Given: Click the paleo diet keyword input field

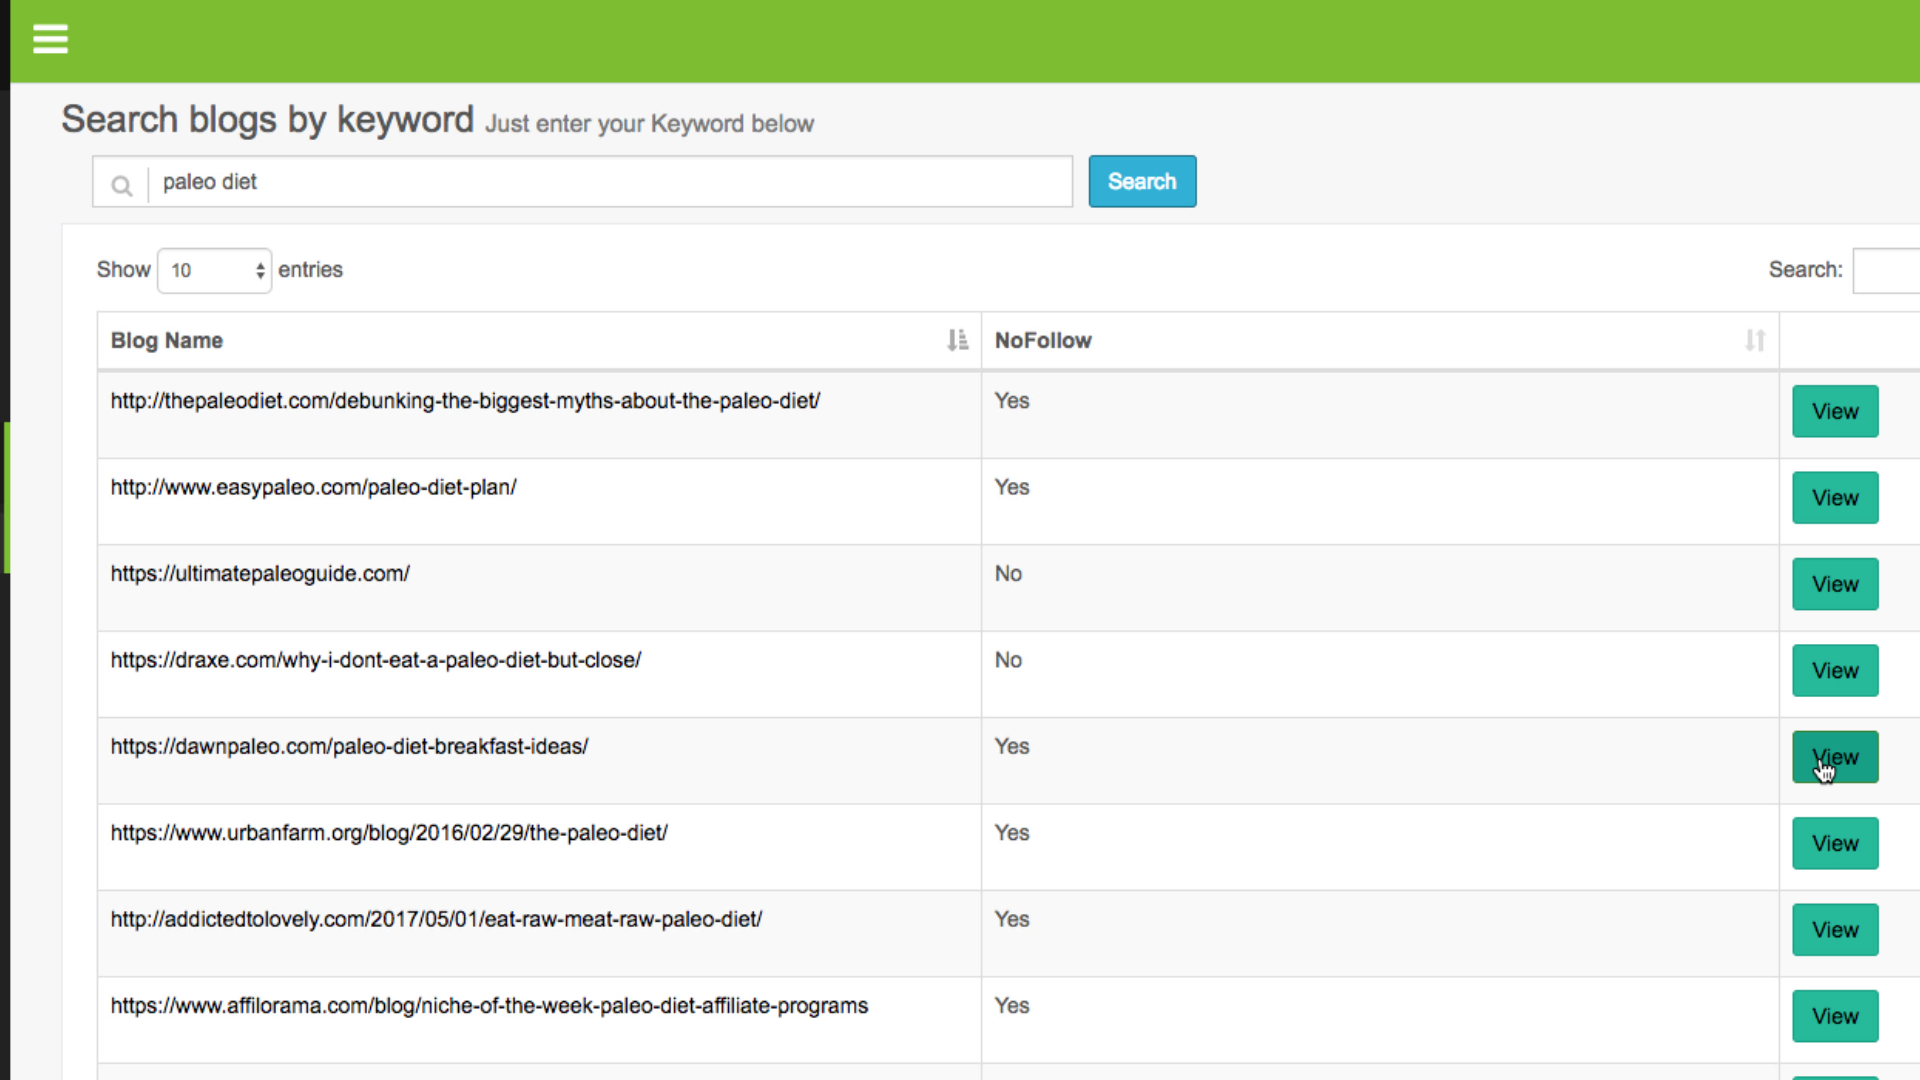Looking at the screenshot, I should tap(610, 182).
